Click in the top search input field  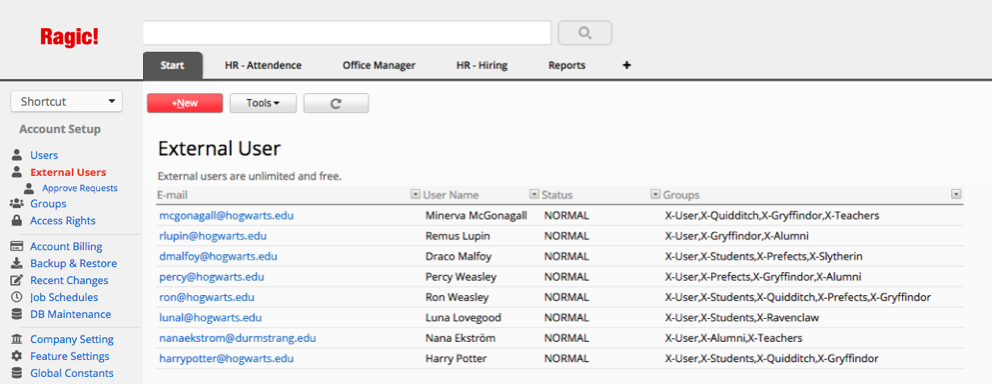point(347,33)
